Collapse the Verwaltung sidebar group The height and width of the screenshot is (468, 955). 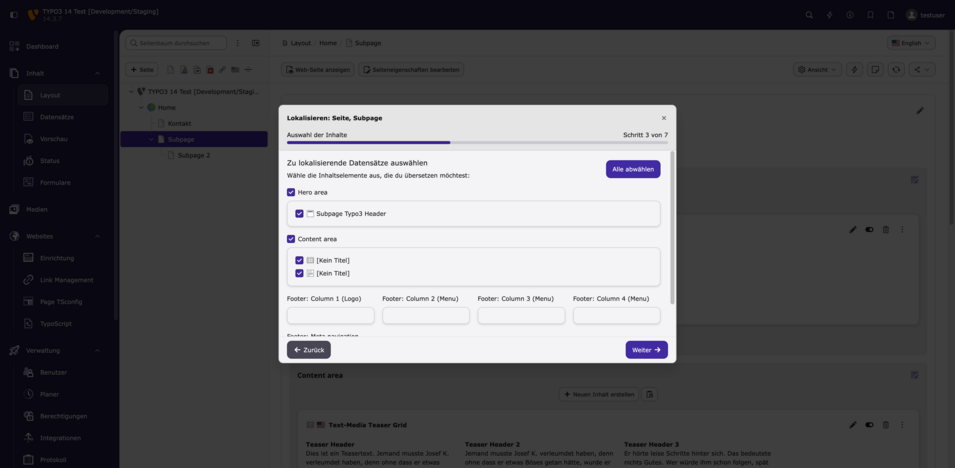pyautogui.click(x=97, y=350)
